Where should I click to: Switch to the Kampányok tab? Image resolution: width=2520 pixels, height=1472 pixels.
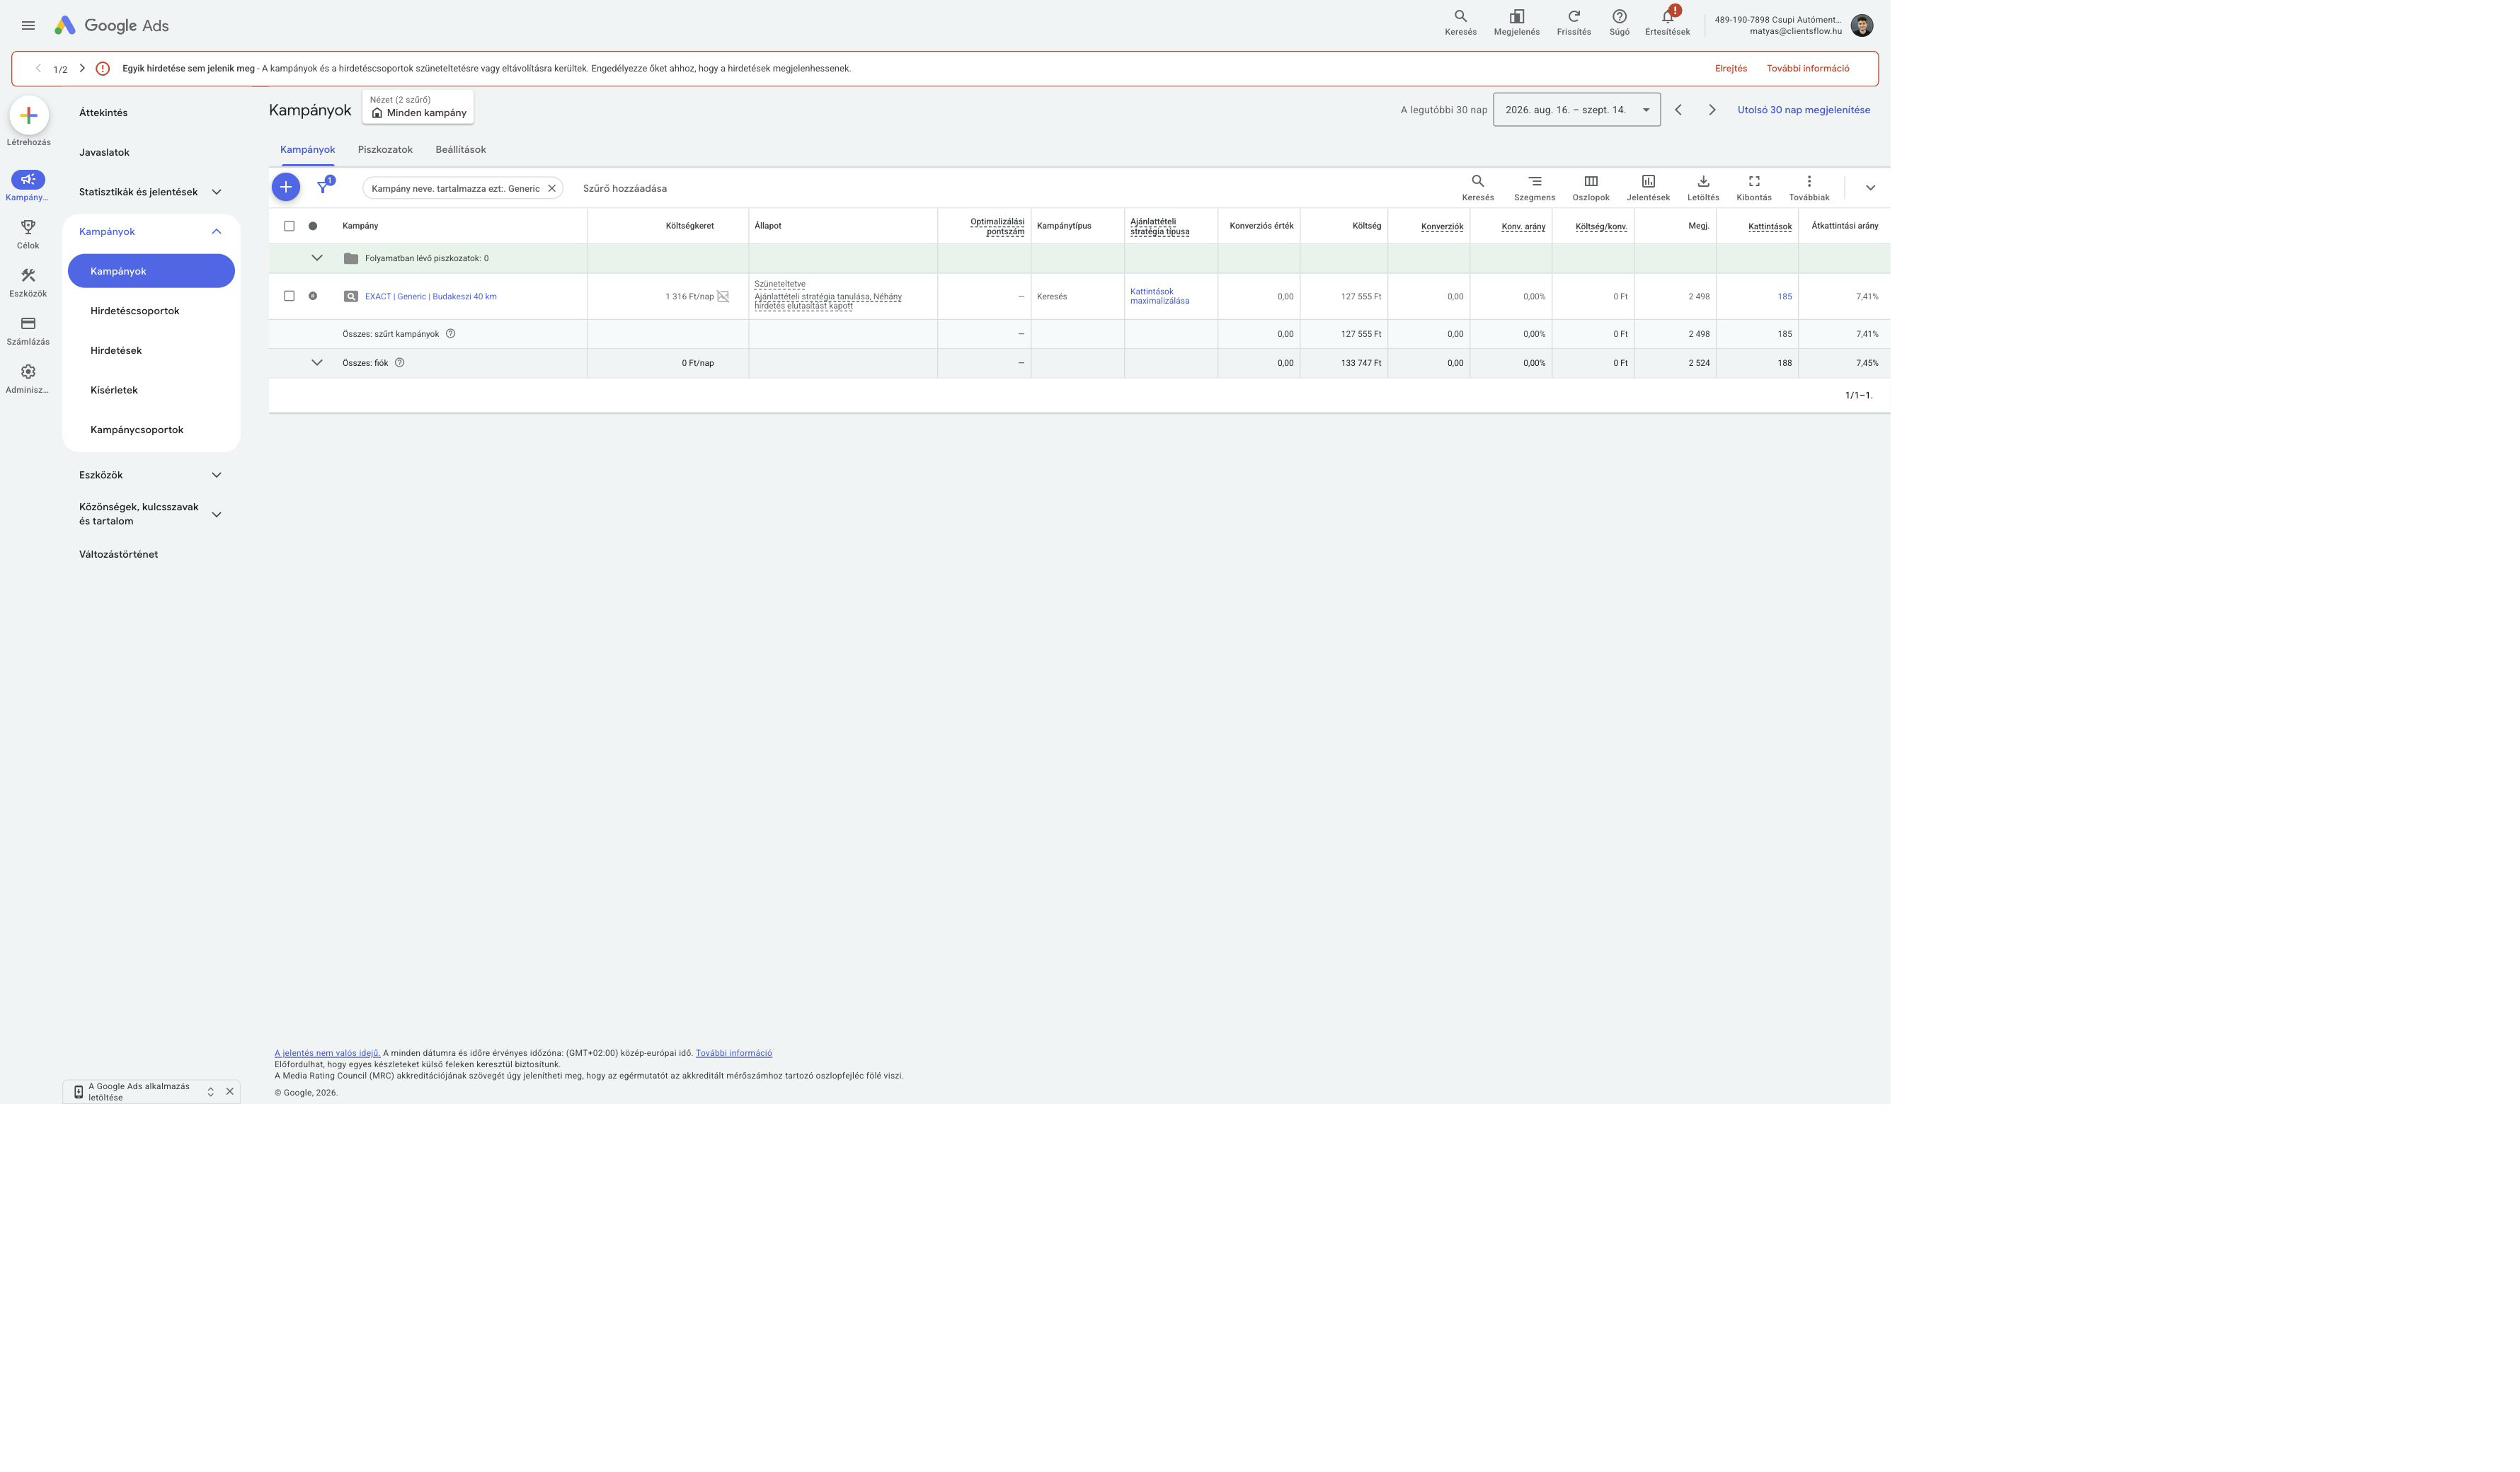click(307, 149)
